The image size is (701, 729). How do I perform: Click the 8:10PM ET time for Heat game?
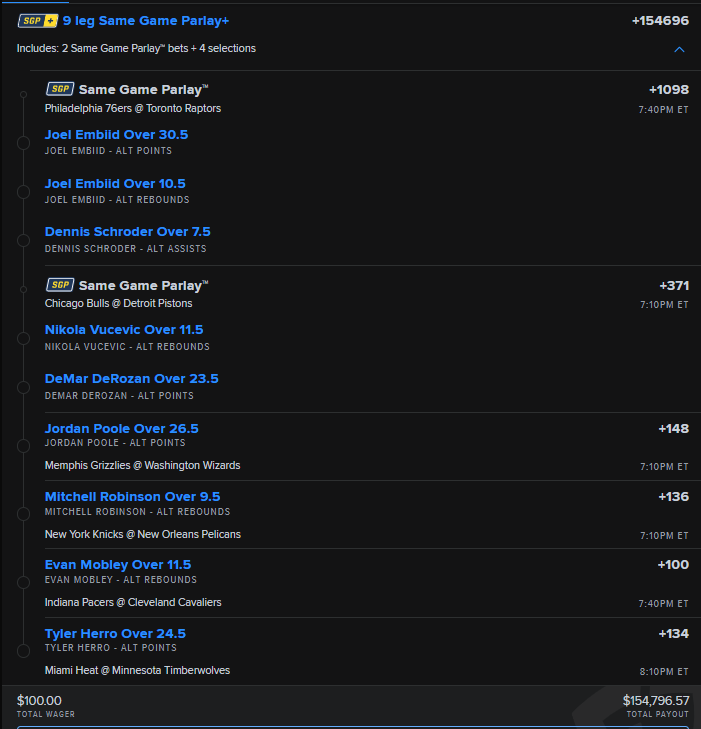tap(664, 672)
